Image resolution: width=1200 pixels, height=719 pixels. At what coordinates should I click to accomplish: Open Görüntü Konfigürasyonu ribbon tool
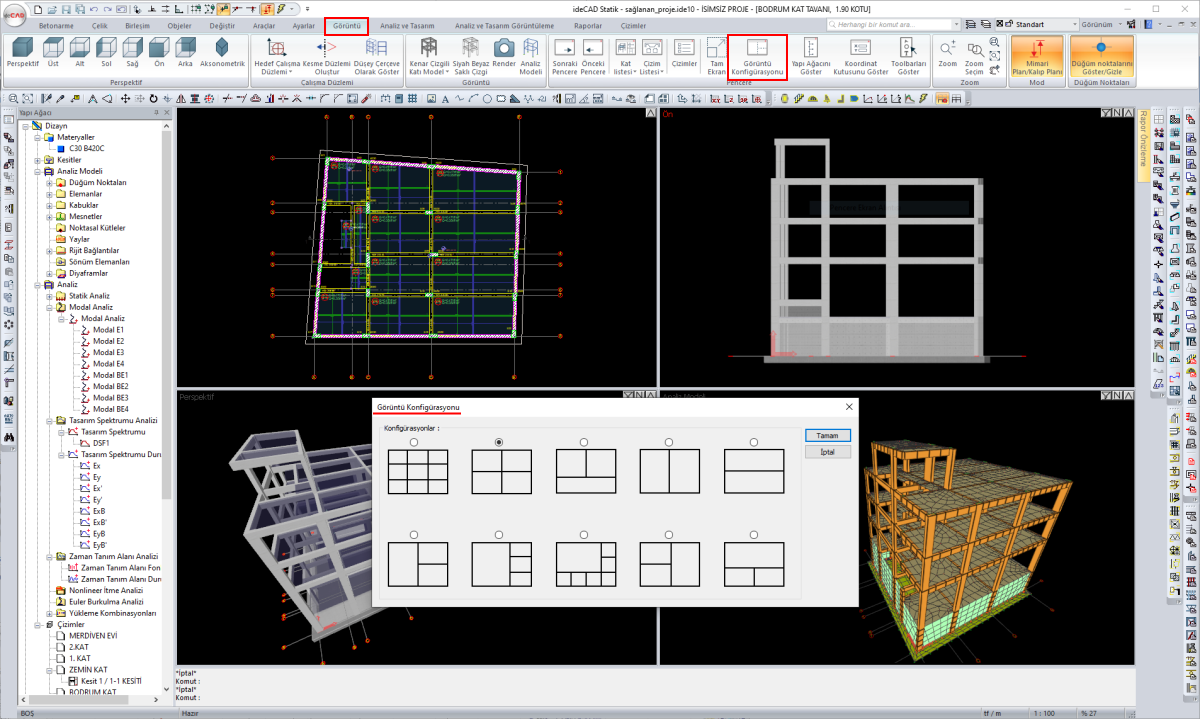click(x=757, y=48)
